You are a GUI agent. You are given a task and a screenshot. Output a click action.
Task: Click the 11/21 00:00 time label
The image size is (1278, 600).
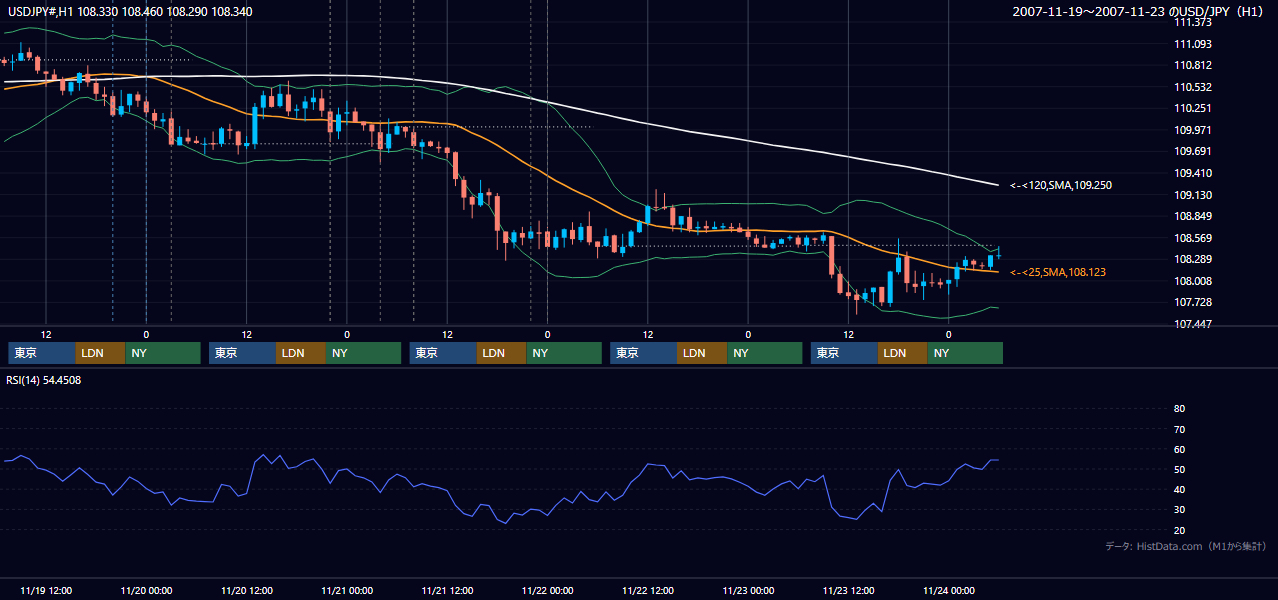[347, 590]
